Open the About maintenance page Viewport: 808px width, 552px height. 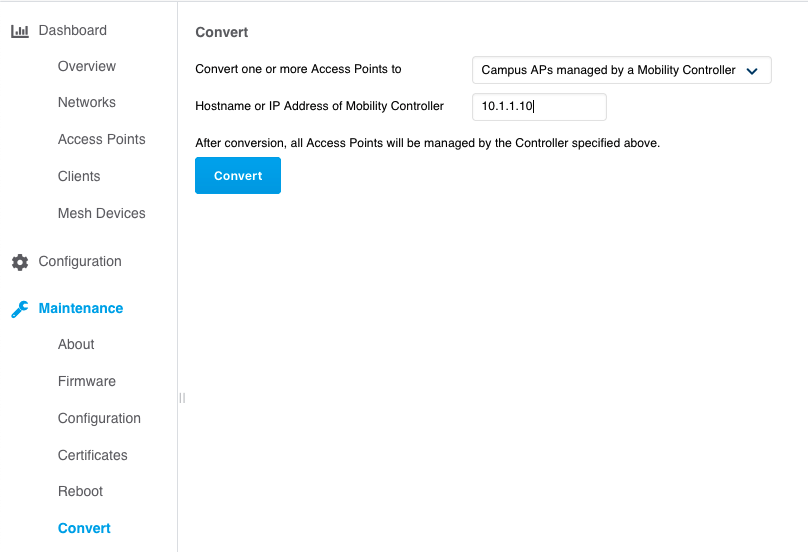[76, 345]
